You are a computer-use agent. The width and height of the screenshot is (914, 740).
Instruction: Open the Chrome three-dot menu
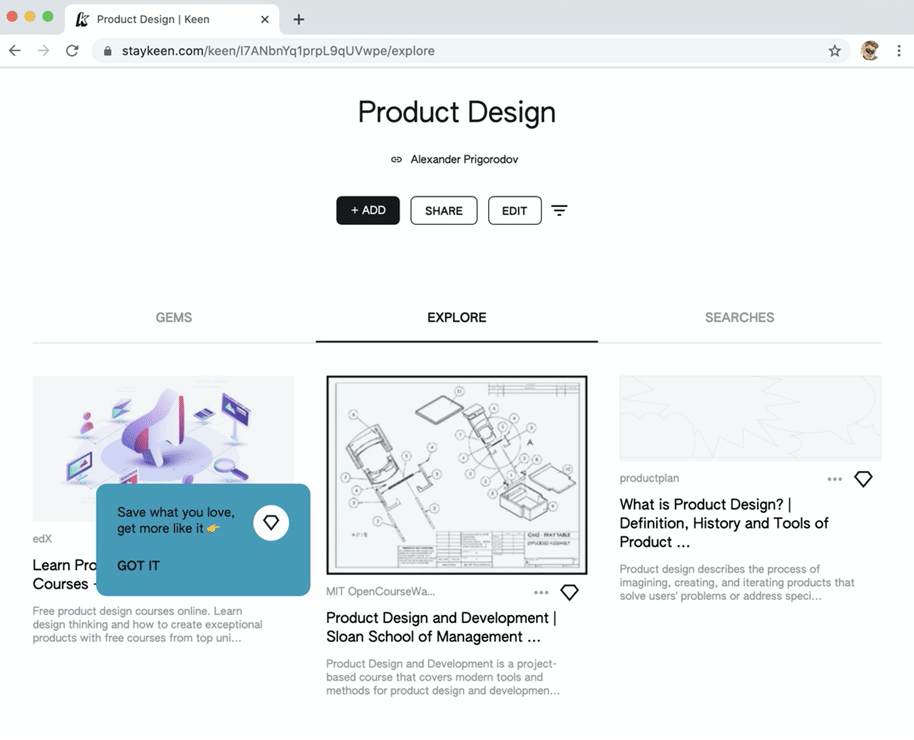point(899,51)
